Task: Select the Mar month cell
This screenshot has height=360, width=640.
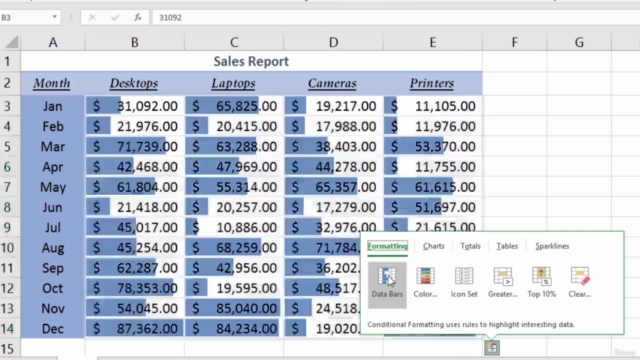Action: [53, 147]
